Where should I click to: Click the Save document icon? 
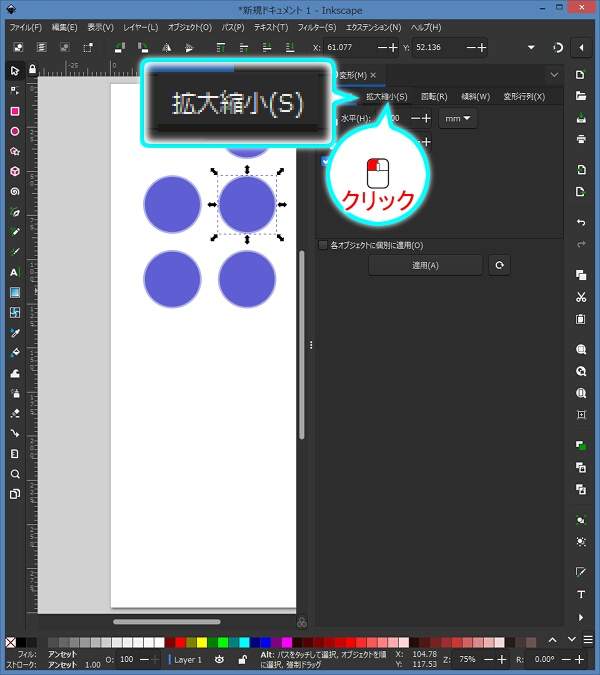(x=581, y=118)
